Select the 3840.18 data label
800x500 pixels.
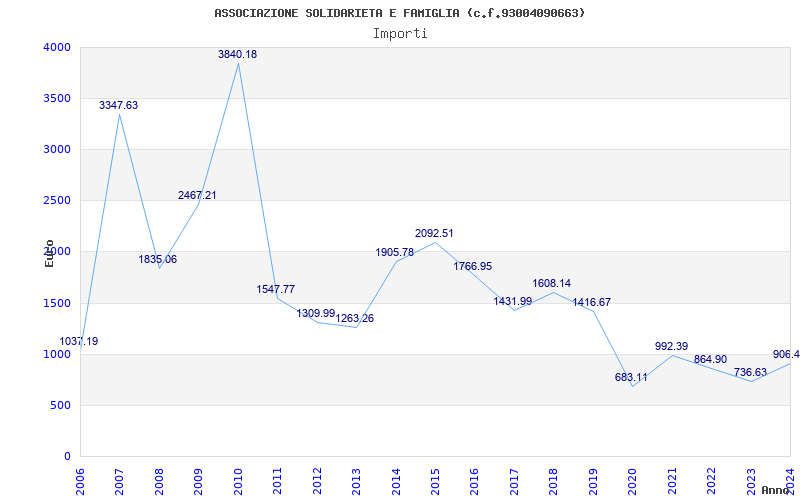pyautogui.click(x=238, y=54)
